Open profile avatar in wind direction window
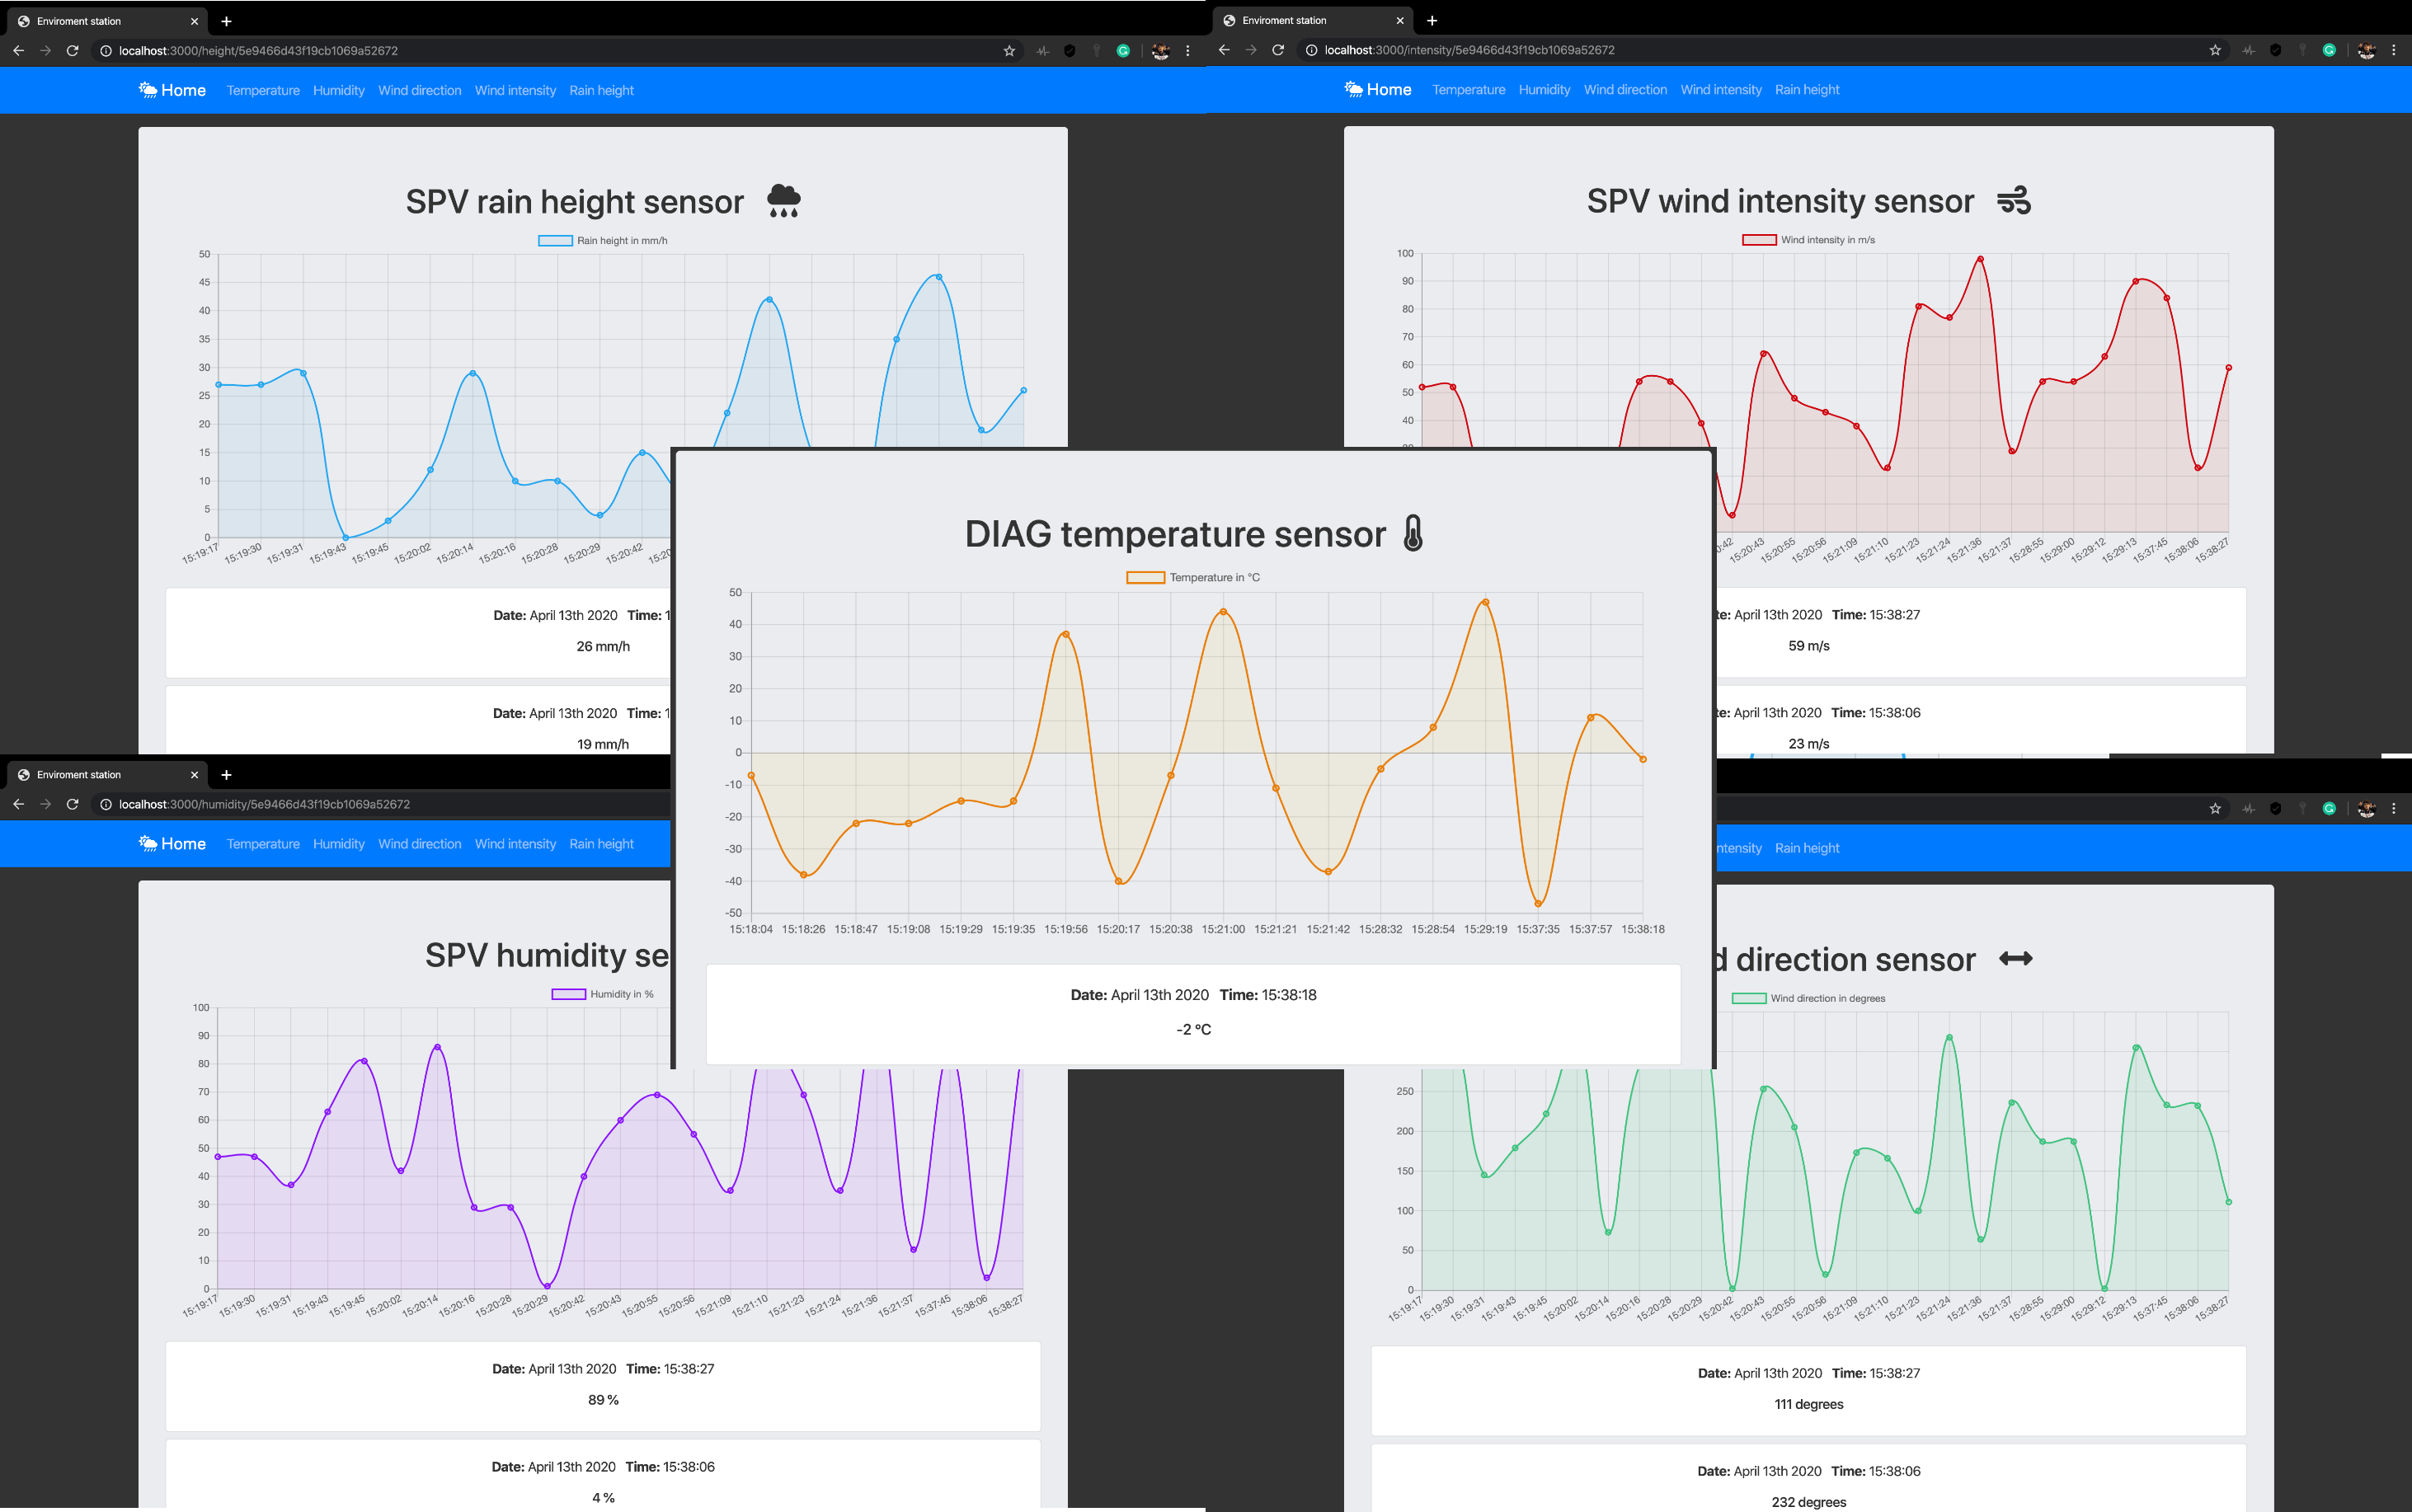 coord(2366,808)
